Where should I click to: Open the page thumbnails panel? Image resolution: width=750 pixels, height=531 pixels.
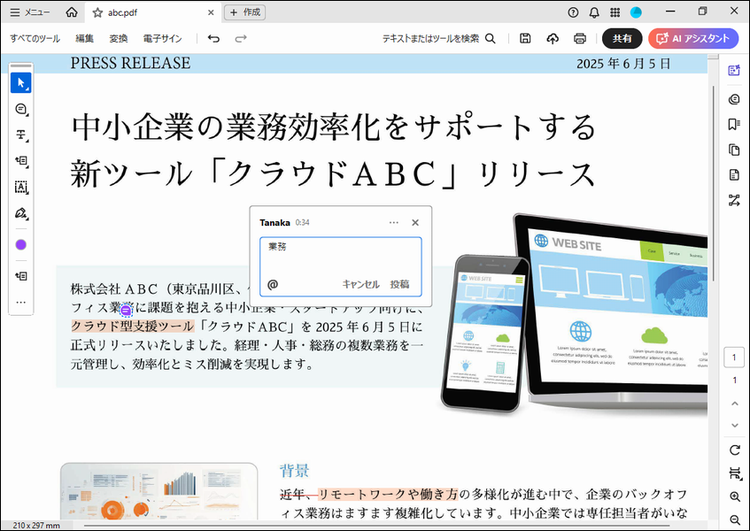click(x=734, y=150)
